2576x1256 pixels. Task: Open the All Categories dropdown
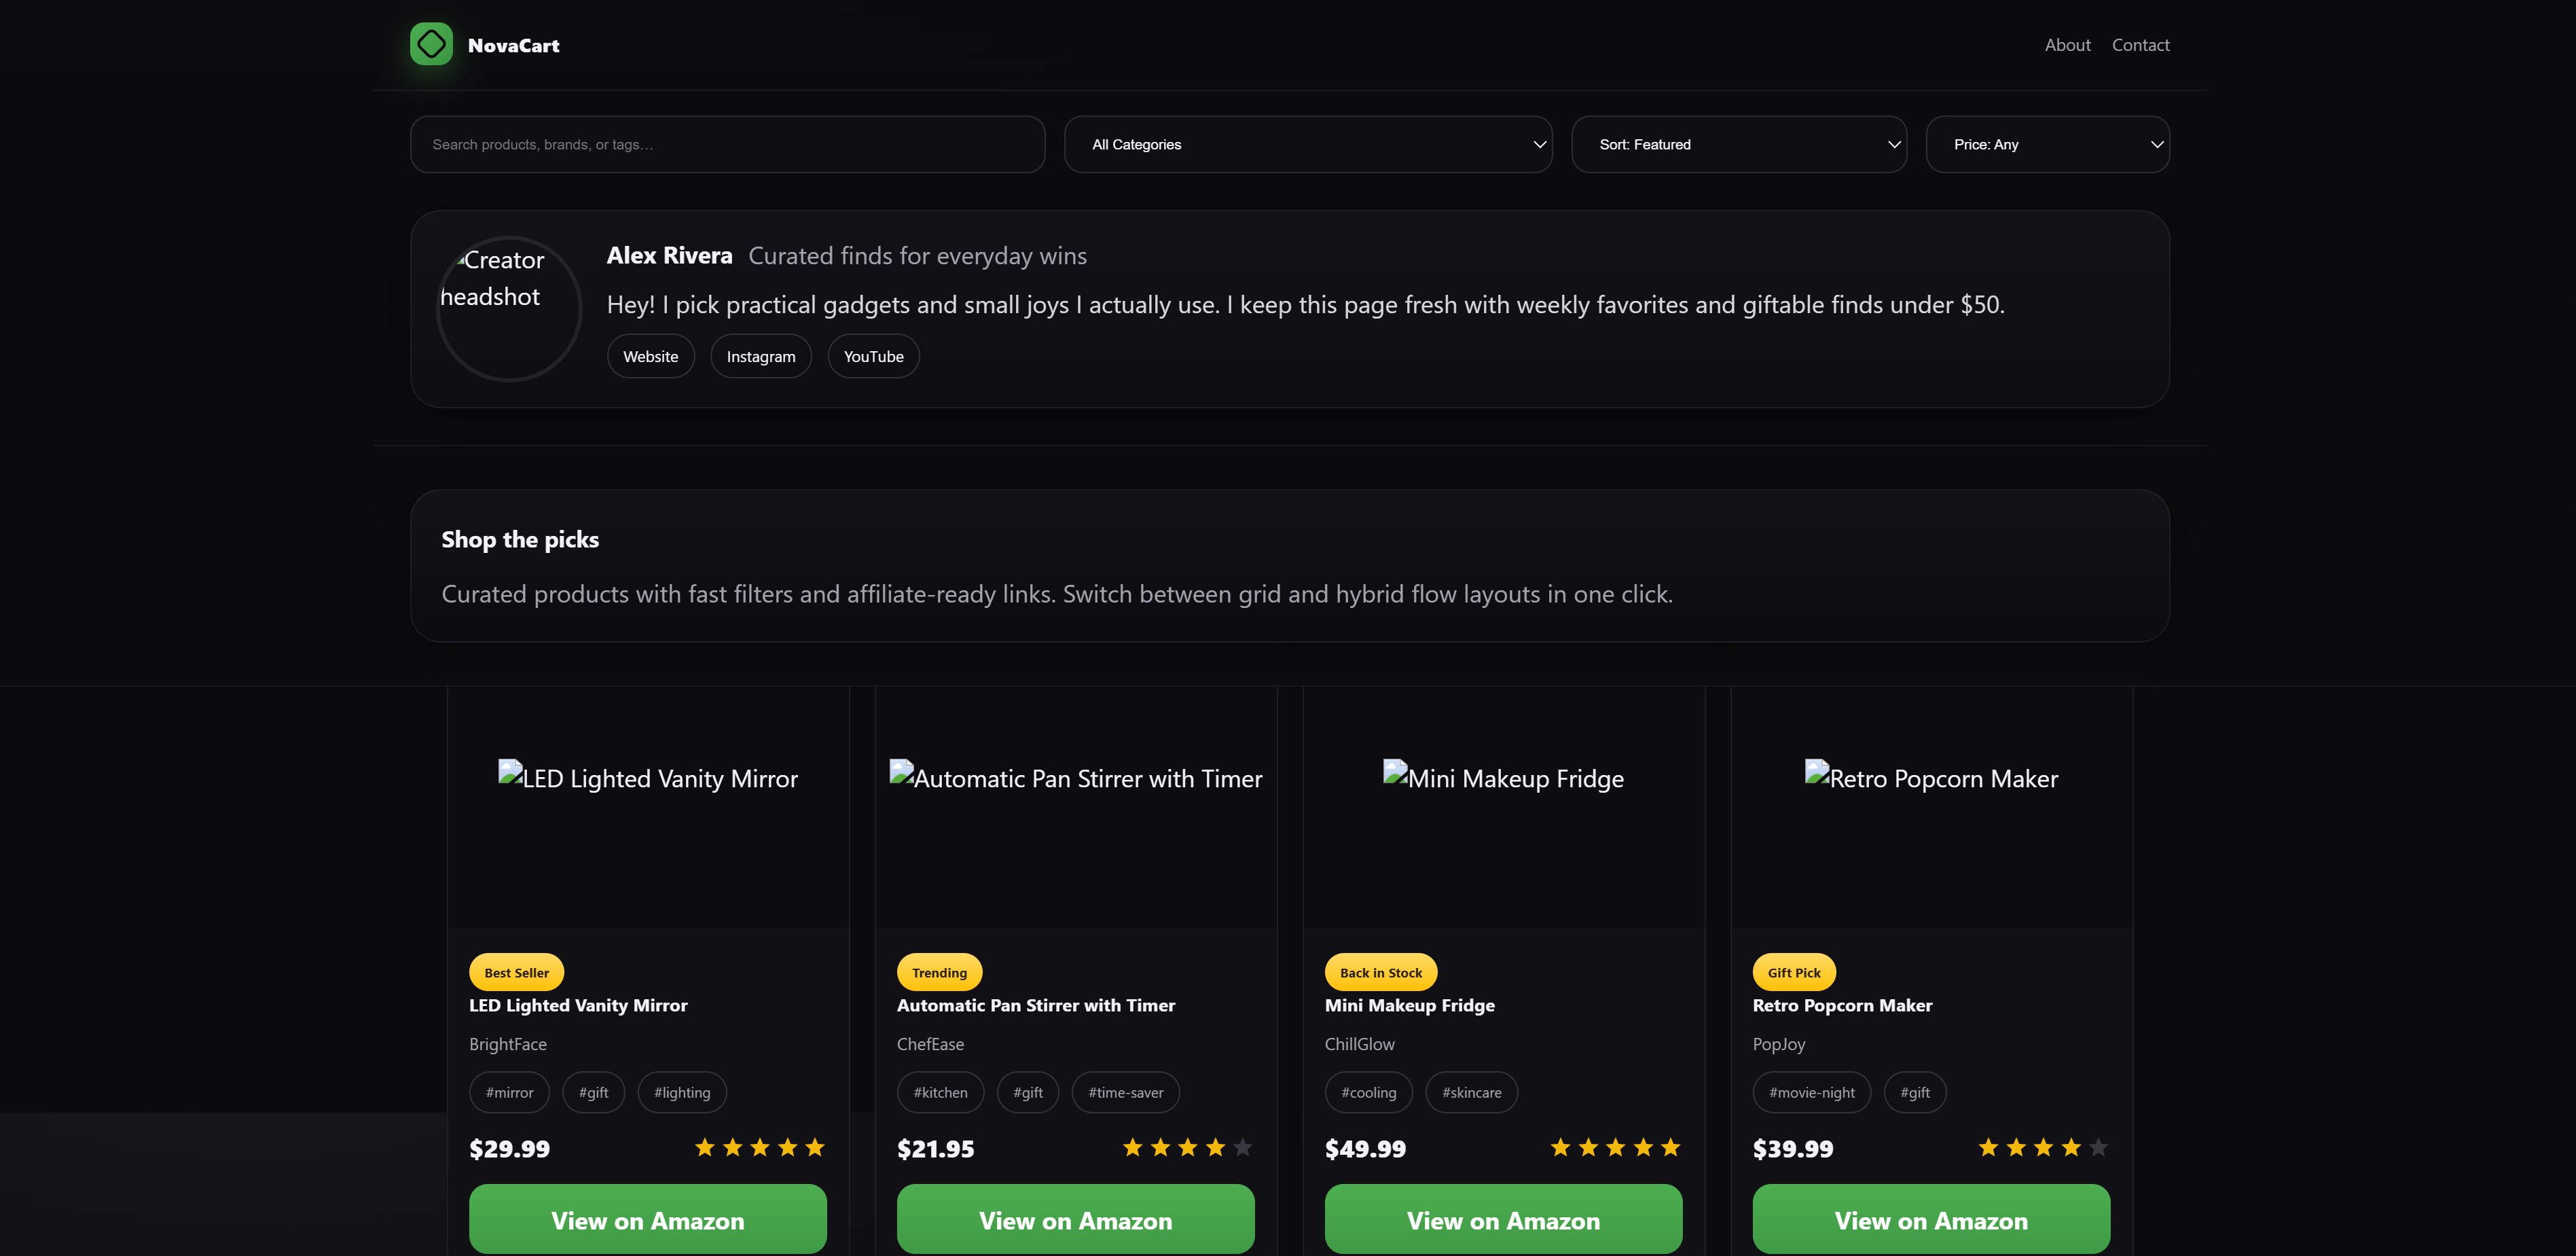point(1307,145)
